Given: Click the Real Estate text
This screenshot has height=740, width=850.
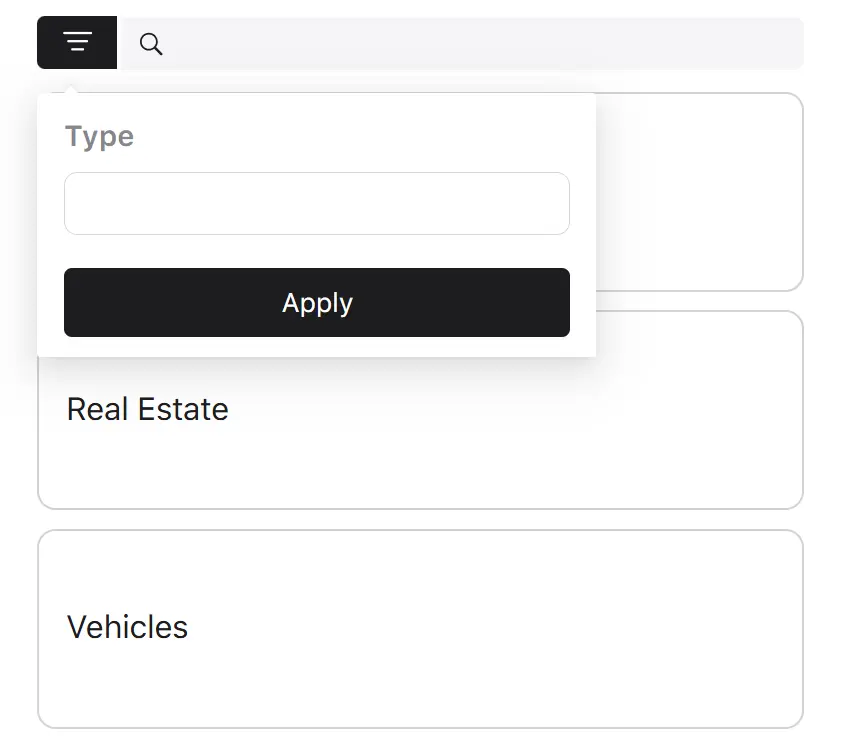Looking at the screenshot, I should [x=147, y=409].
